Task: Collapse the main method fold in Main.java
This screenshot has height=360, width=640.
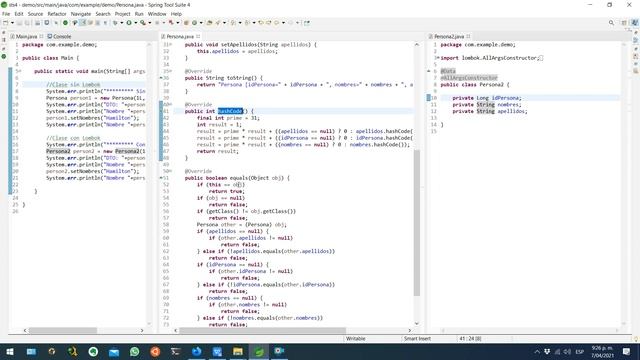Action: 20,71
